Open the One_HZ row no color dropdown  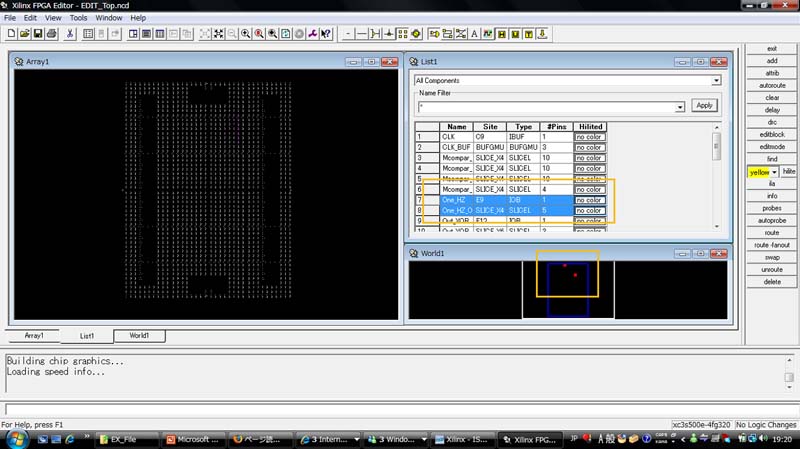pyautogui.click(x=589, y=200)
